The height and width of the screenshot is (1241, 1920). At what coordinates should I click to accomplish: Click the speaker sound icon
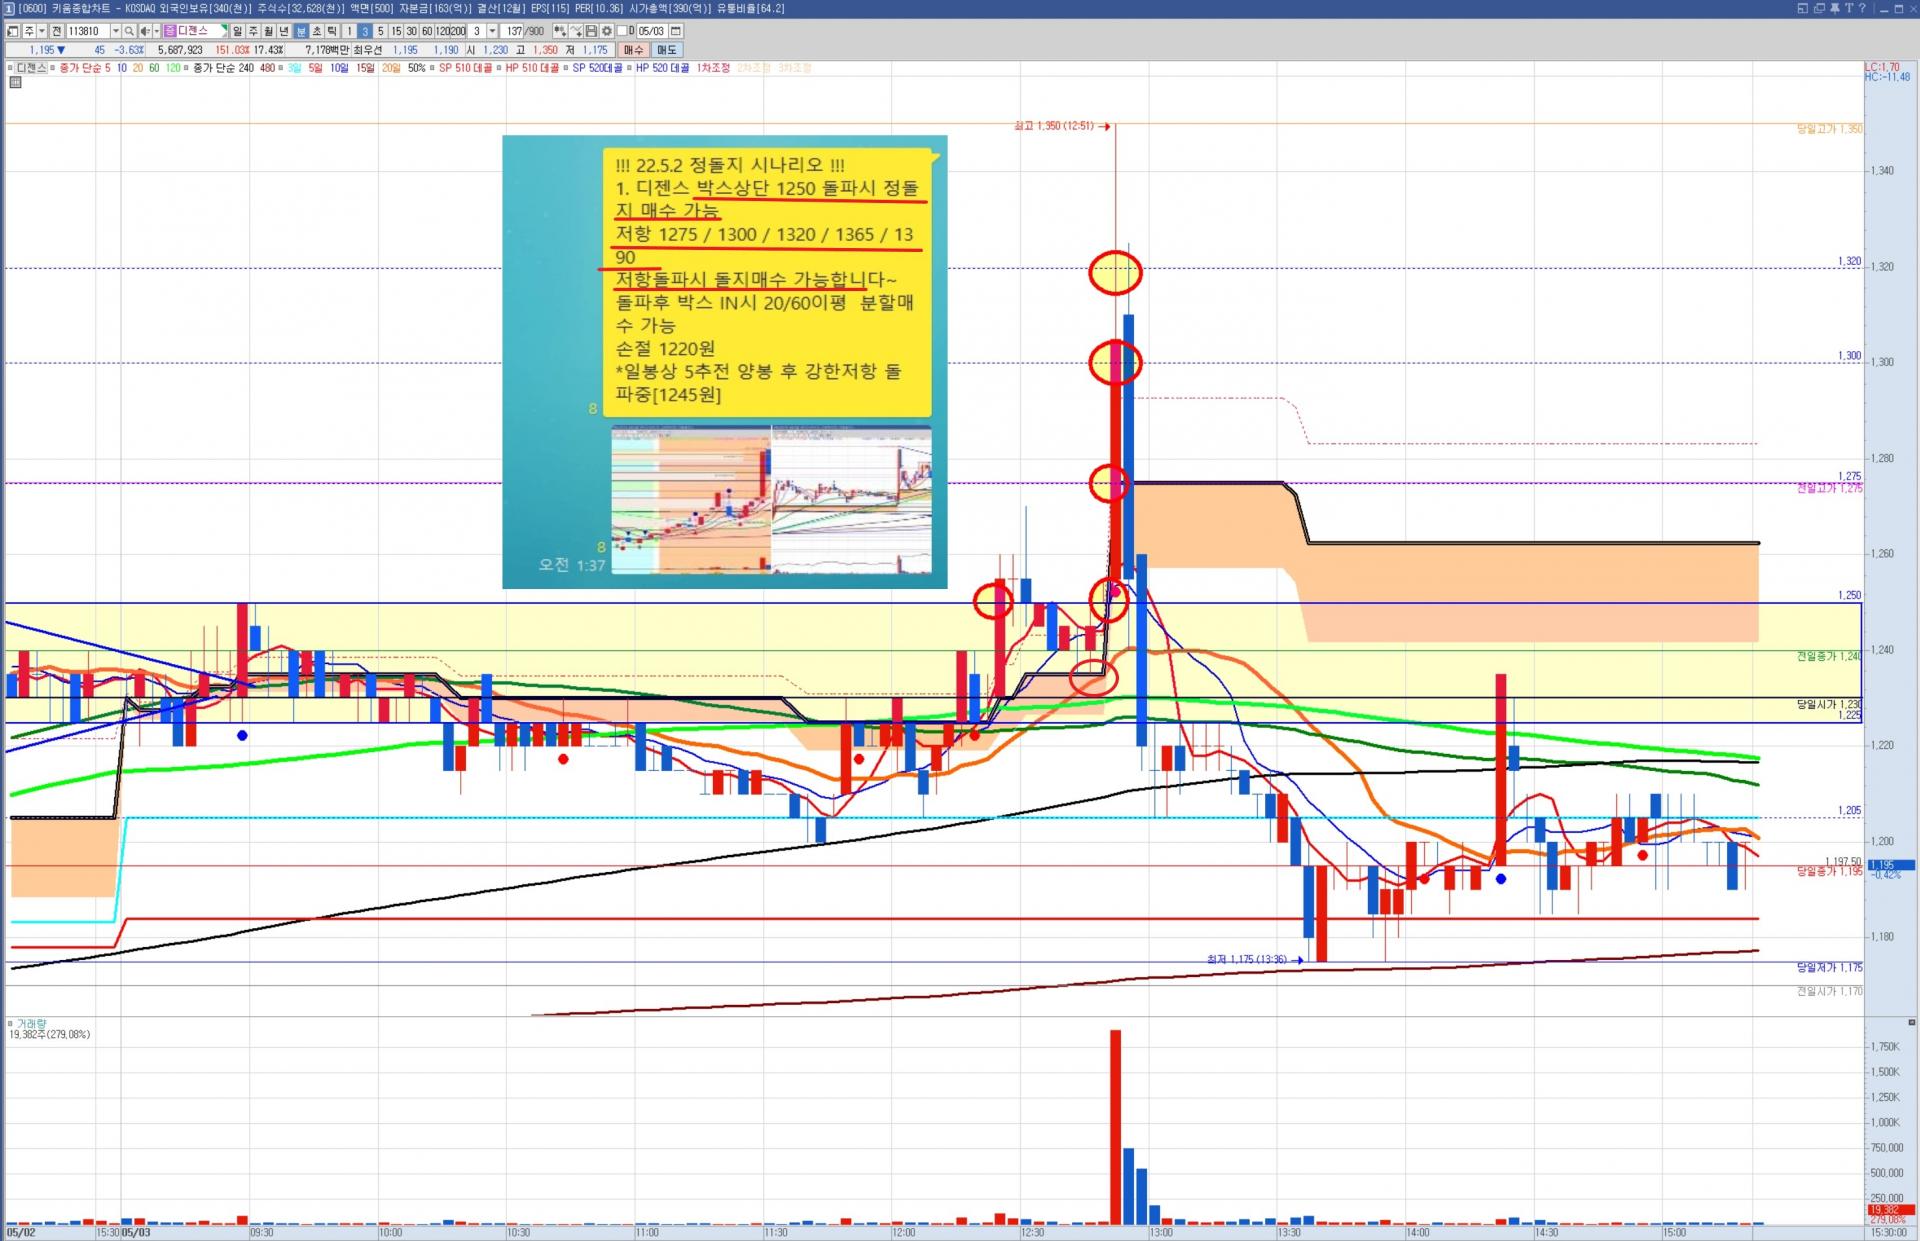[145, 31]
